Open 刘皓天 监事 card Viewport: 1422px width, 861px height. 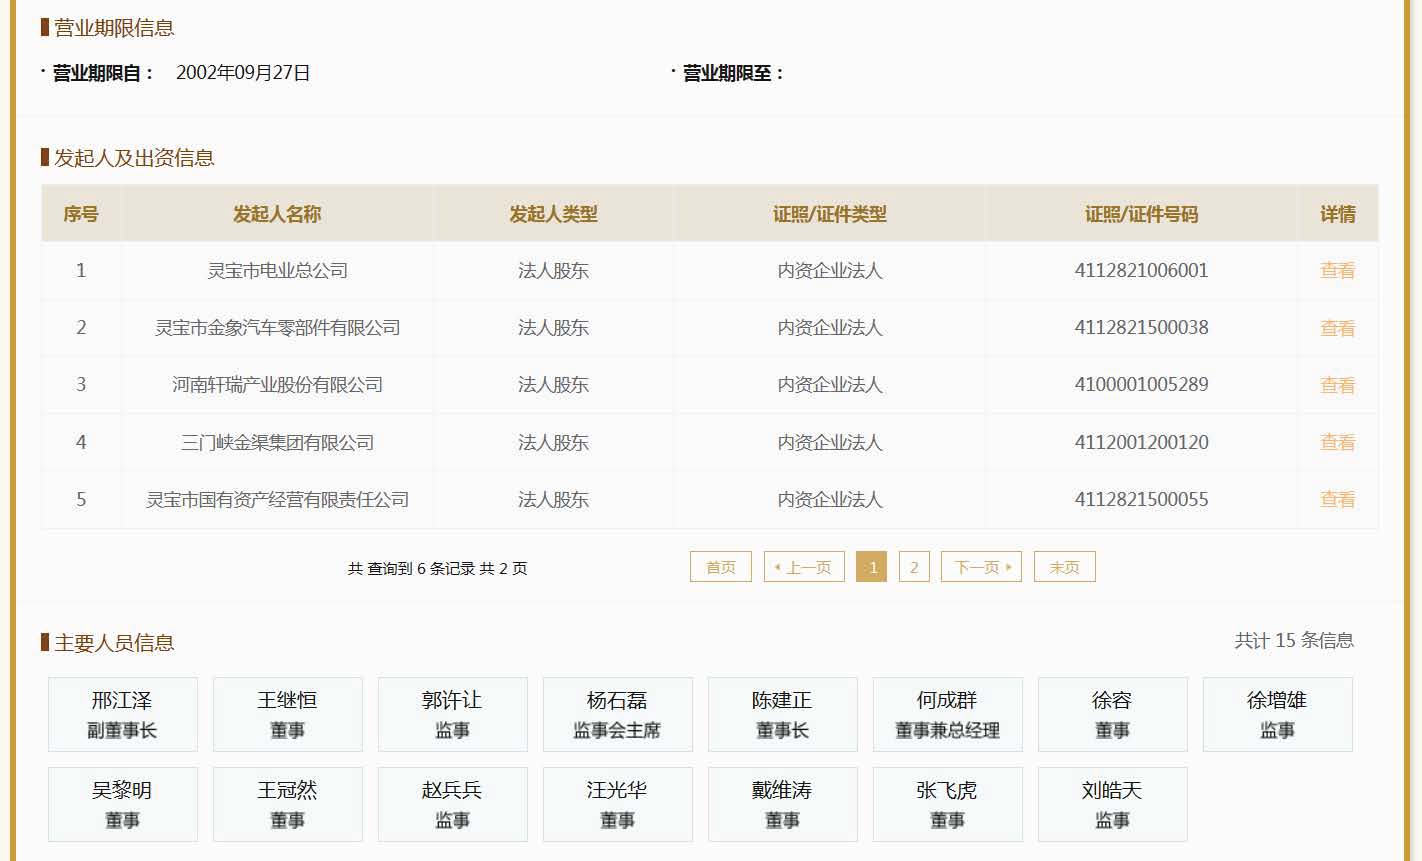(1113, 804)
